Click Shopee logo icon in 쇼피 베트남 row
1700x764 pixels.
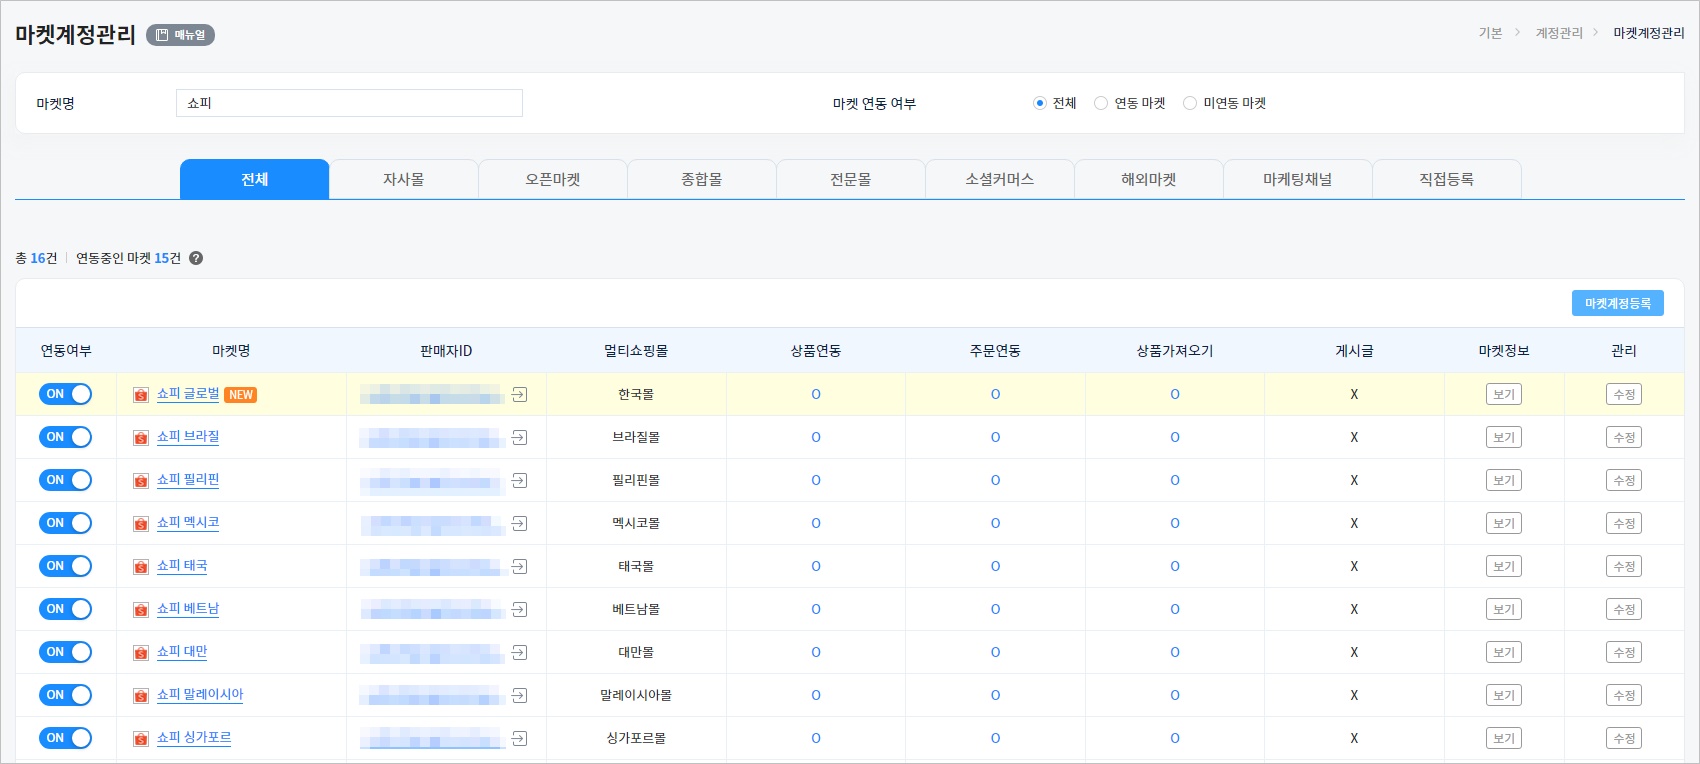point(141,610)
